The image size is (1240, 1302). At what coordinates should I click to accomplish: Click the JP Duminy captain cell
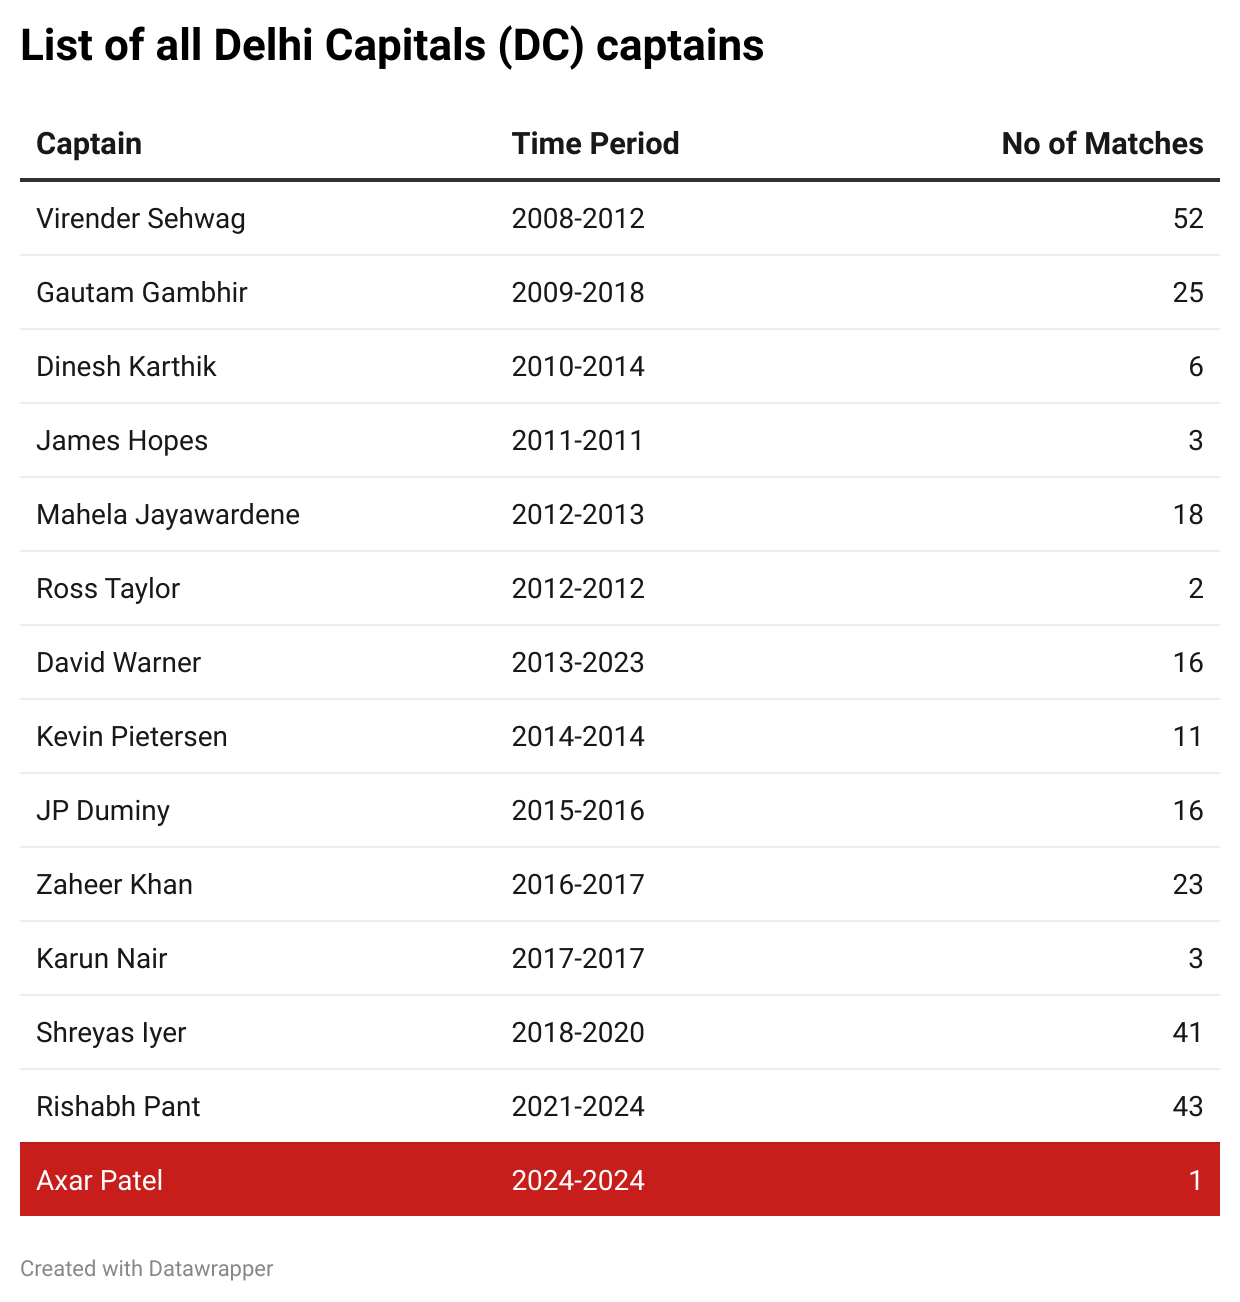click(x=103, y=811)
